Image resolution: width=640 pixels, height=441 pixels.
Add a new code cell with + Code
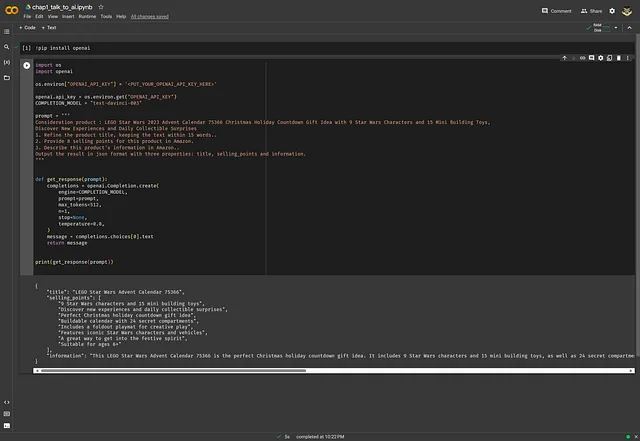27,28
